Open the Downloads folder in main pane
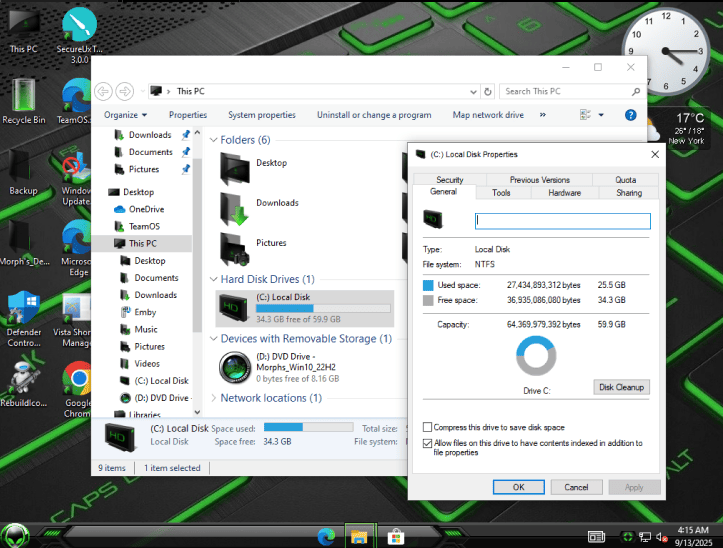Image resolution: width=723 pixels, height=548 pixels. pyautogui.click(x=237, y=203)
